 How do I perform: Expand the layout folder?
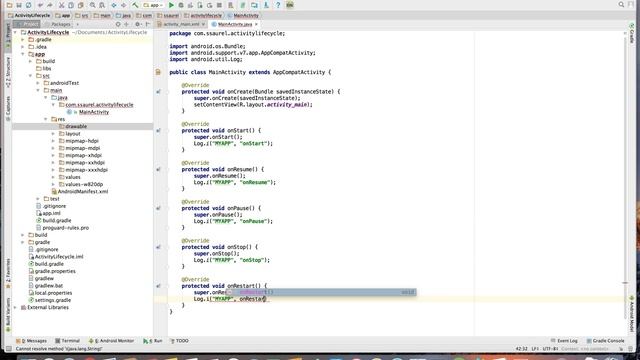[x=53, y=134]
